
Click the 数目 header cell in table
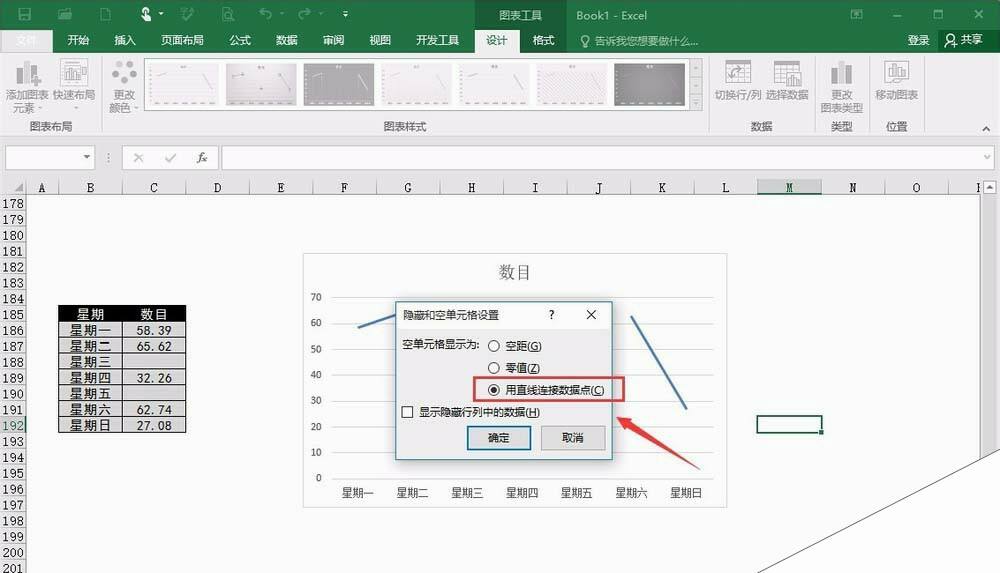click(x=154, y=314)
